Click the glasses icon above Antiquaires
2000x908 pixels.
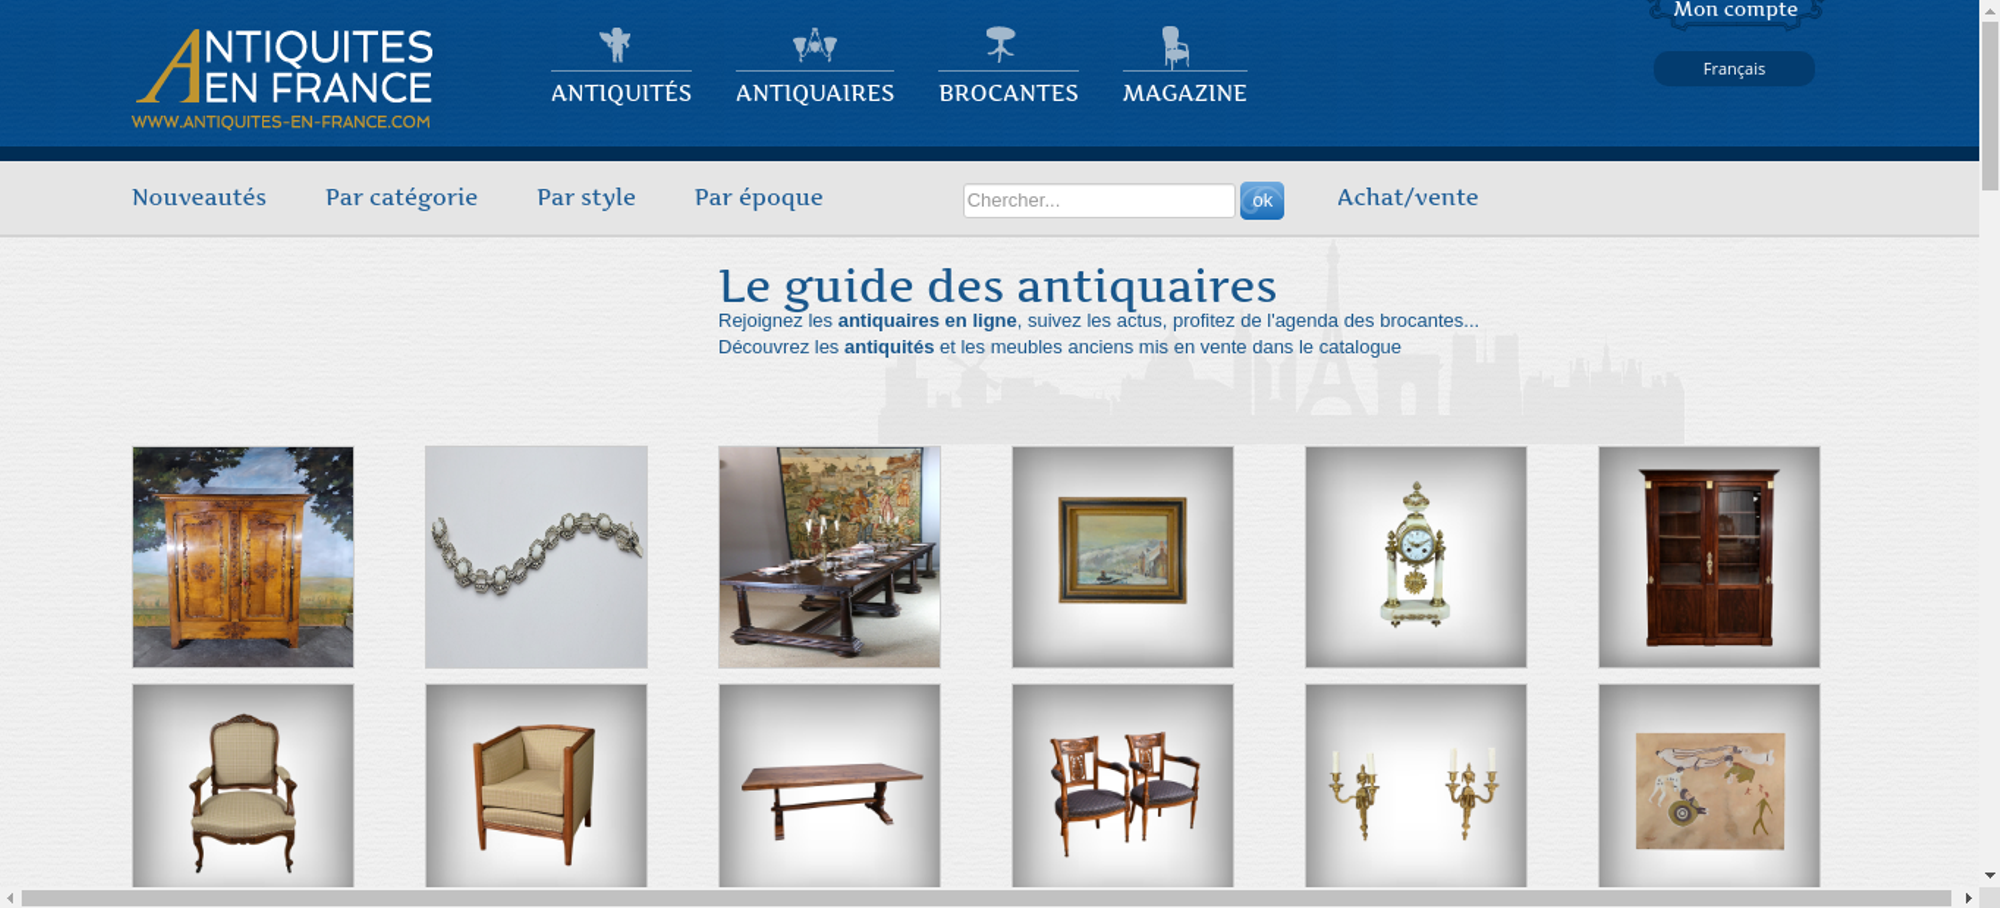tap(814, 45)
